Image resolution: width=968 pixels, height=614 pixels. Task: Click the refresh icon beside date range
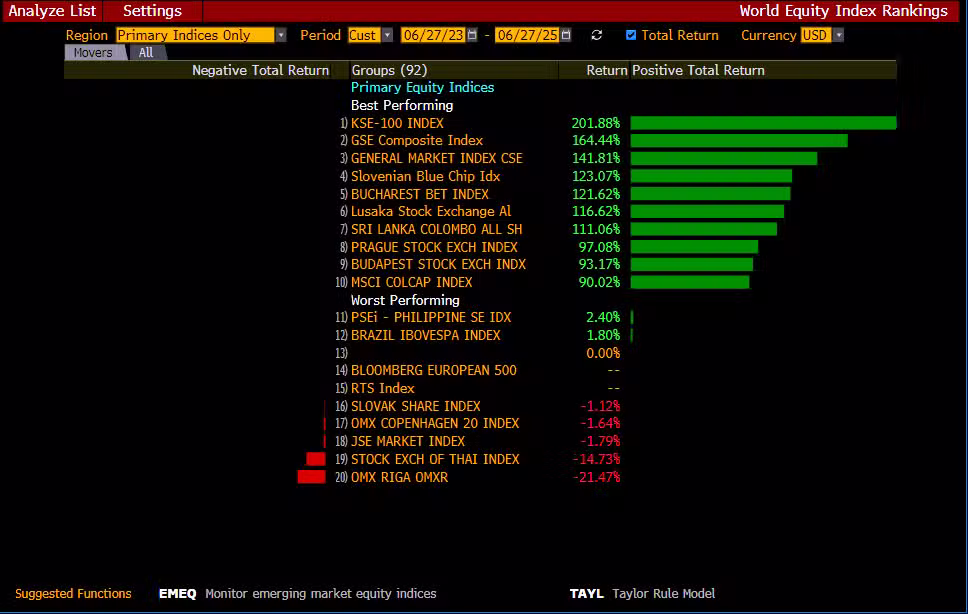tap(597, 35)
